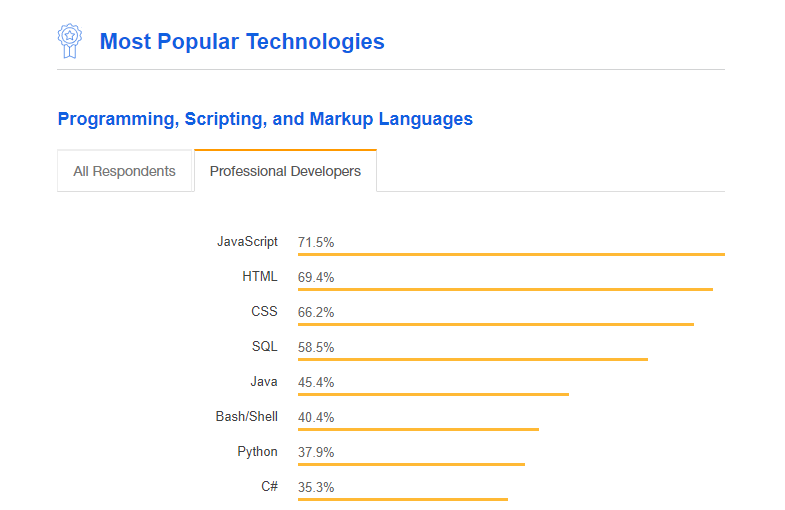
Task: Click the Bash/Shell 40.4% bar
Action: [418, 429]
